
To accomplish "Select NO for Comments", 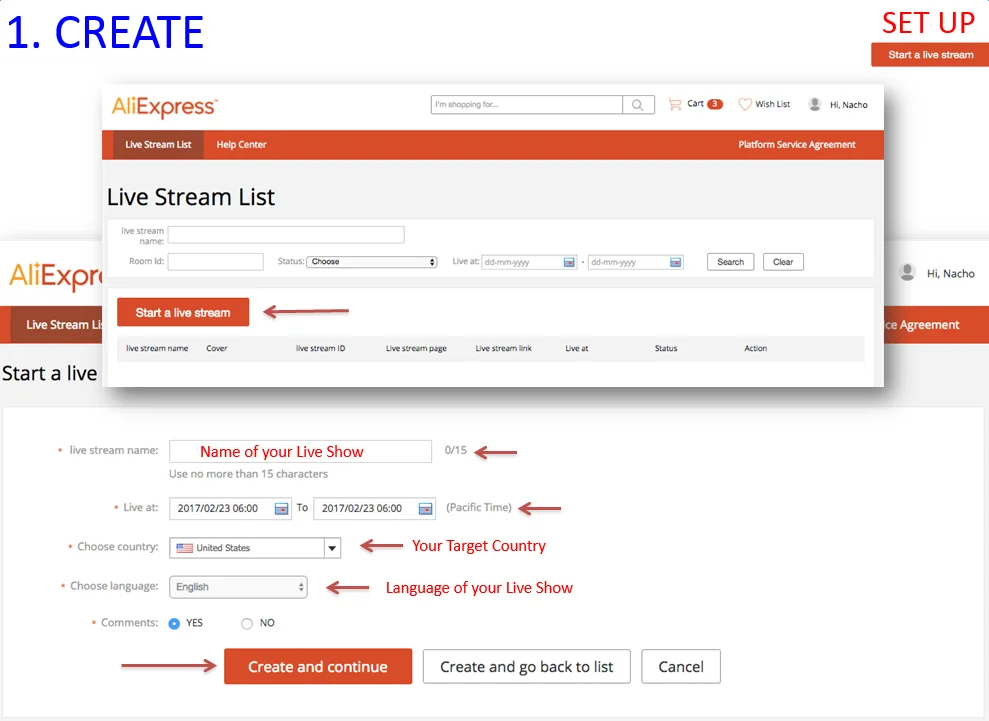I will [x=247, y=623].
